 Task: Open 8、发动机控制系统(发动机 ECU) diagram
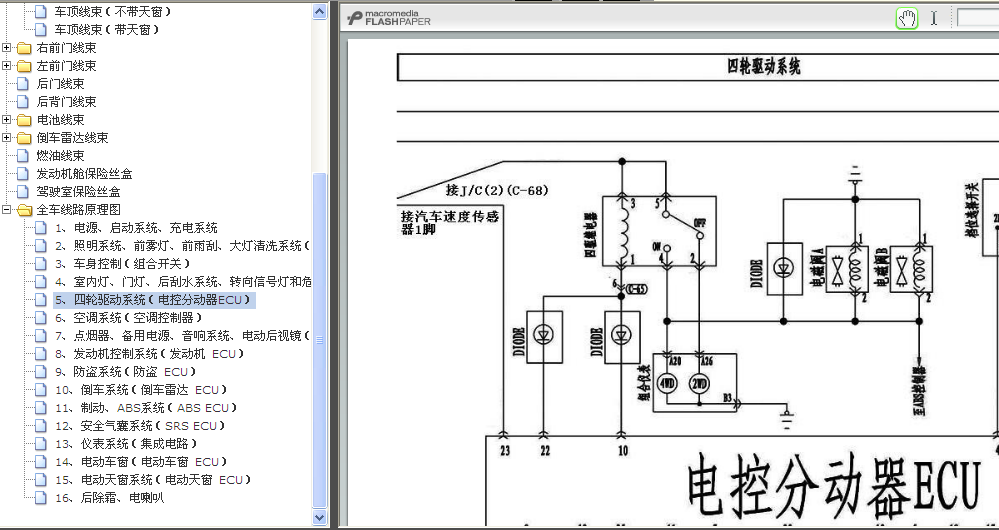point(149,354)
